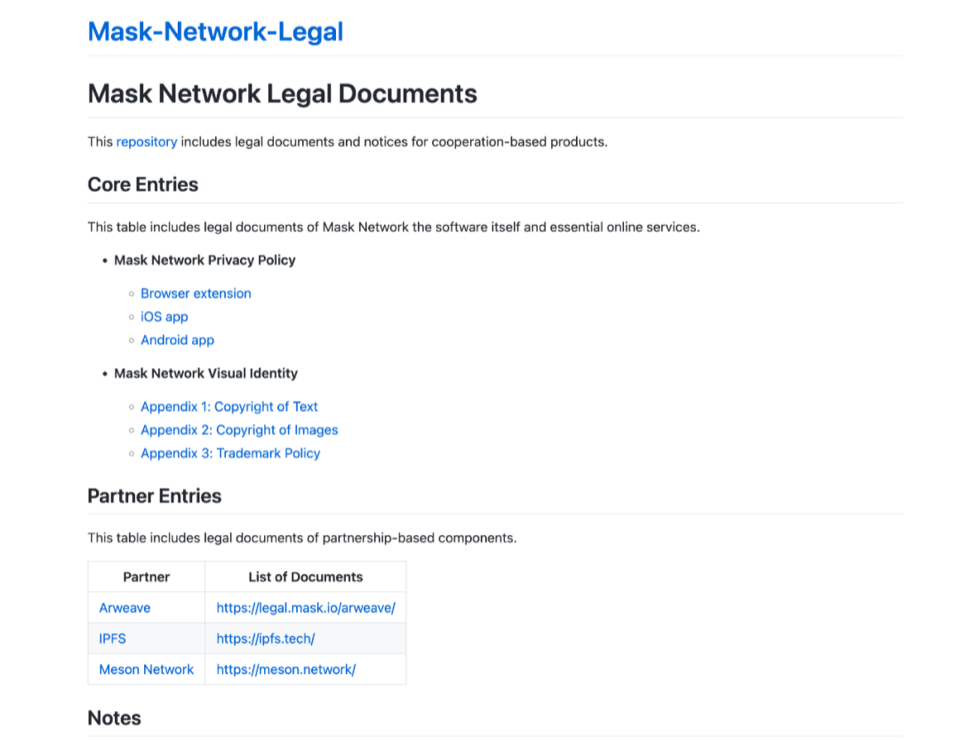This screenshot has width=960, height=746.
Task: Click the sentence about essential online services
Action: point(394,227)
